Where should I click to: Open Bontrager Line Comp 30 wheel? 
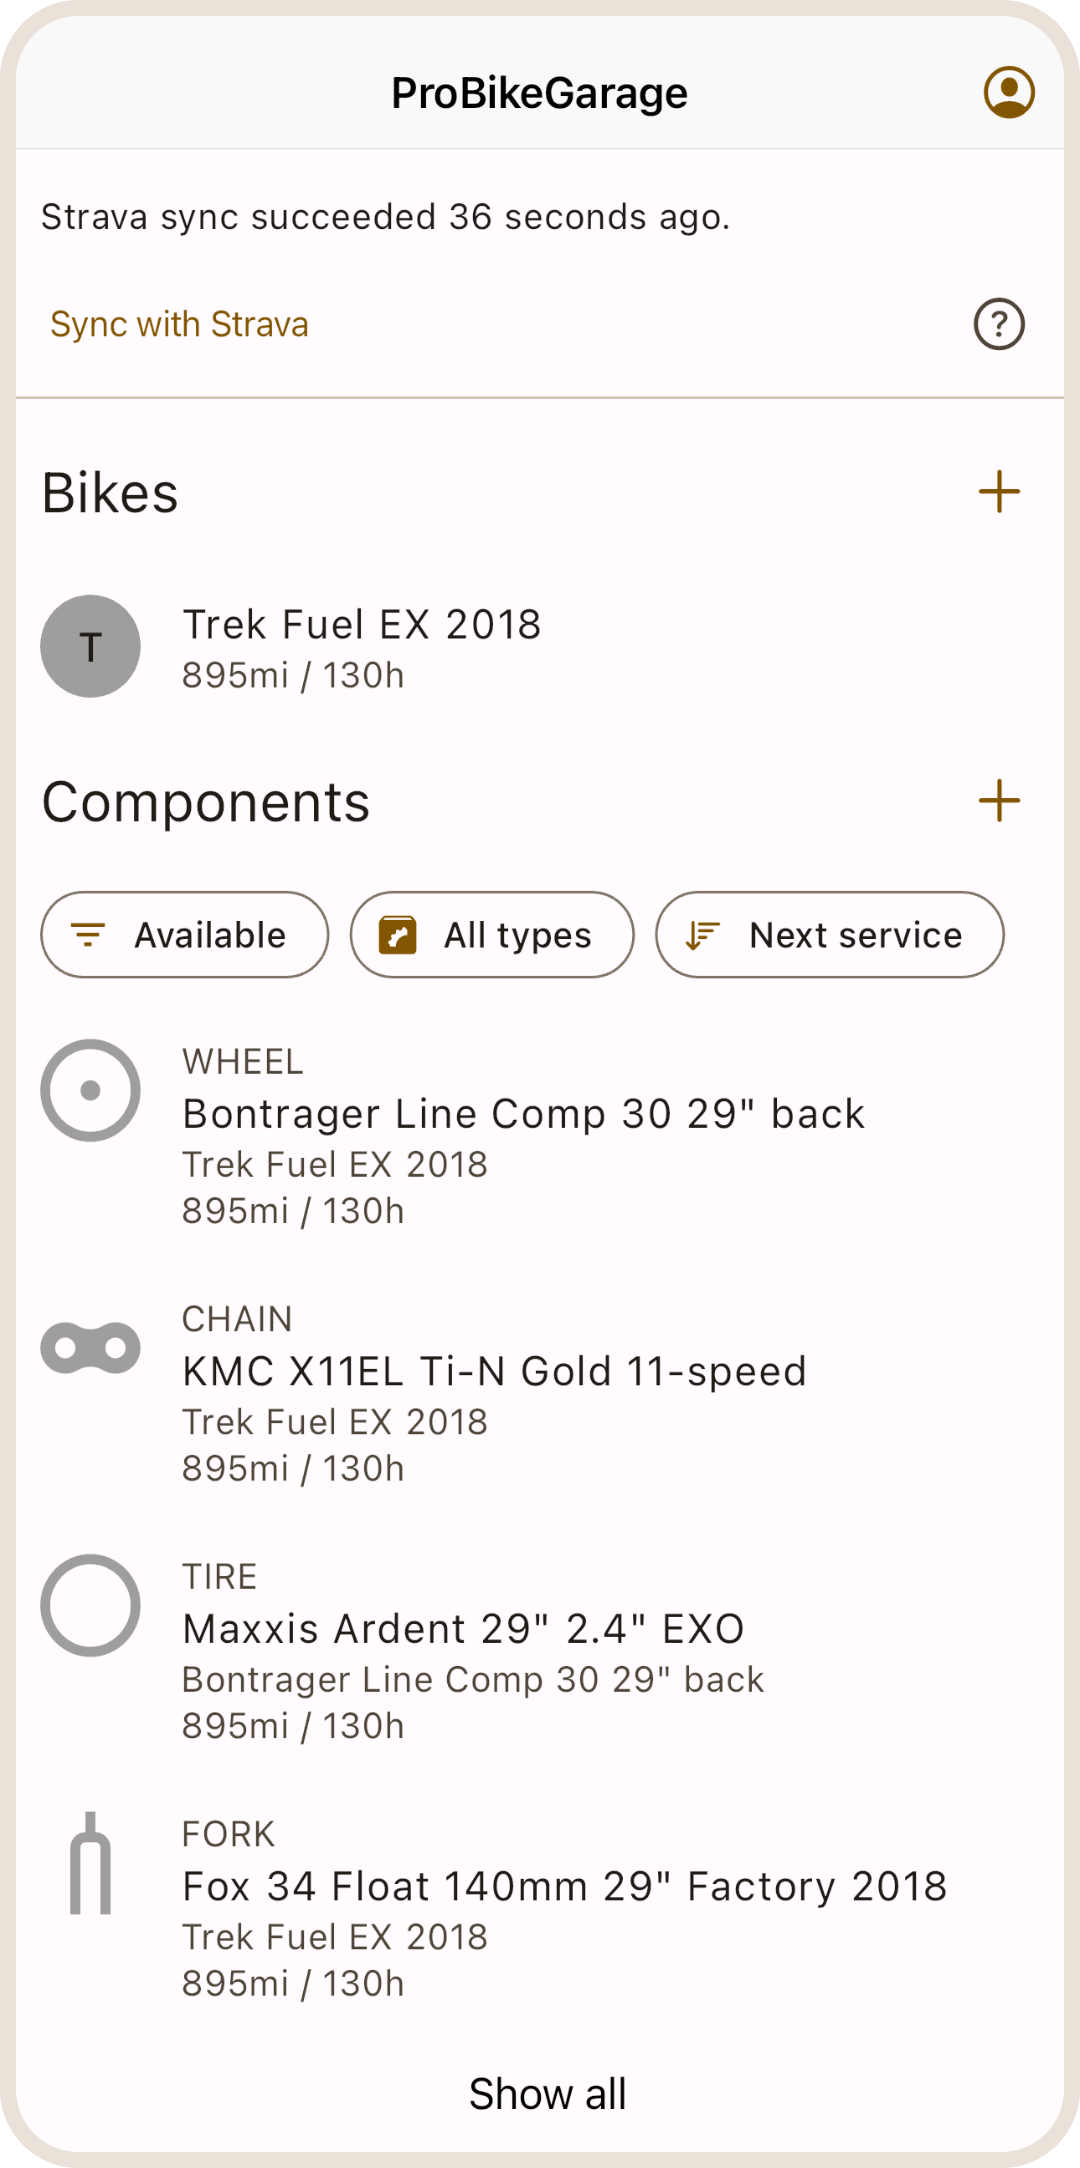pyautogui.click(x=523, y=1114)
